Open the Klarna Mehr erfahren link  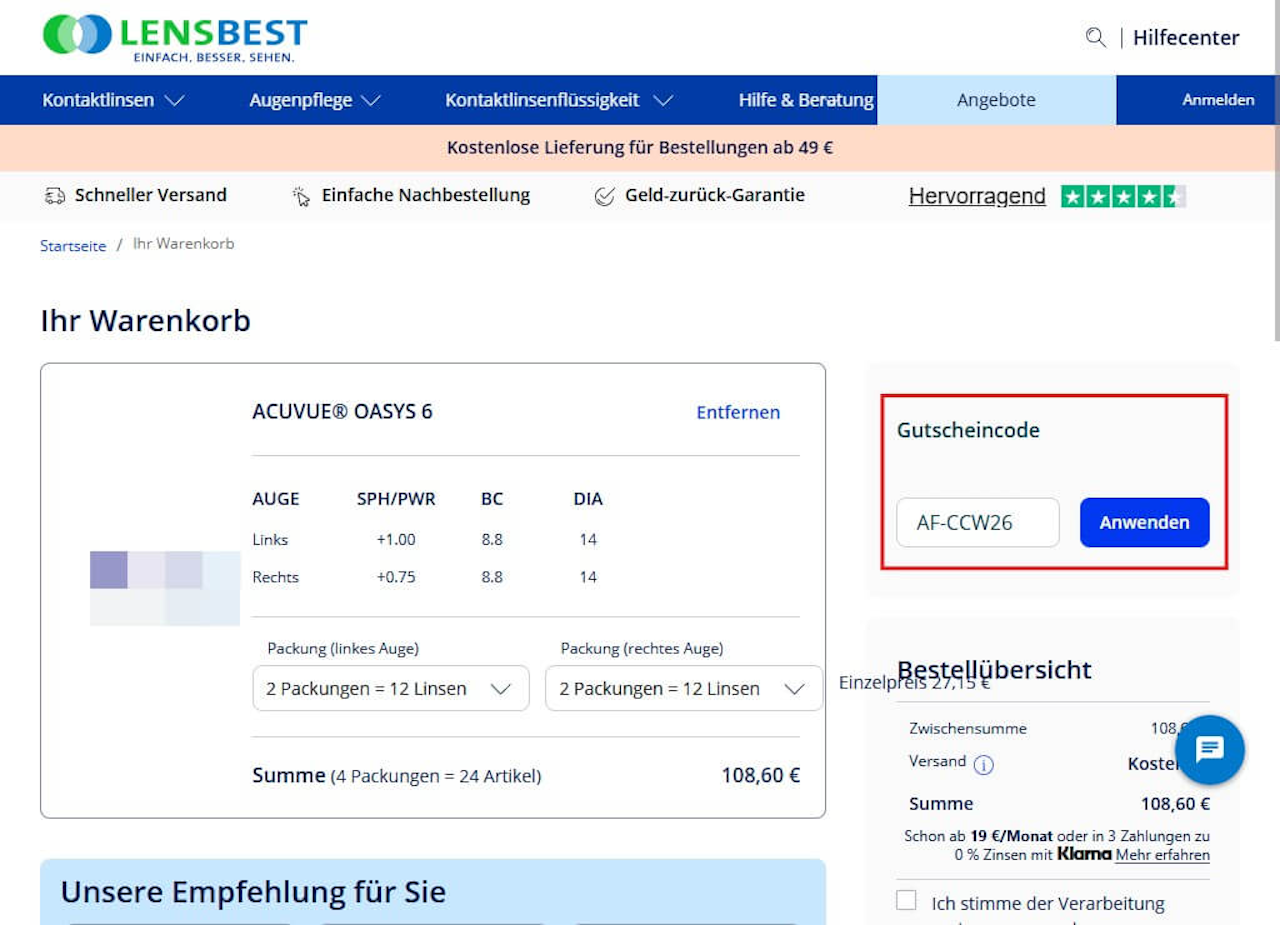(1163, 855)
